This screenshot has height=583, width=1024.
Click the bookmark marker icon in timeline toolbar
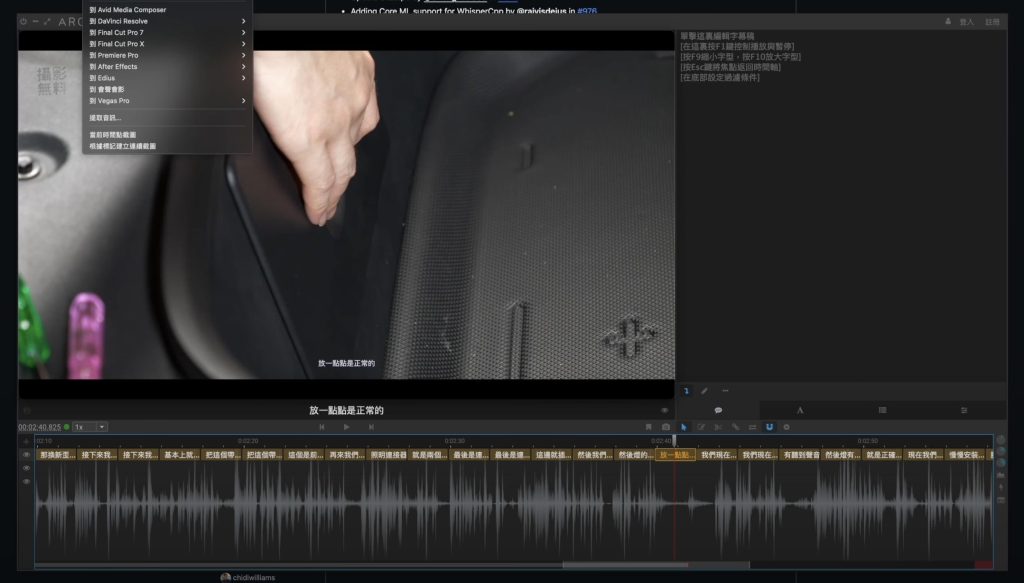648,427
